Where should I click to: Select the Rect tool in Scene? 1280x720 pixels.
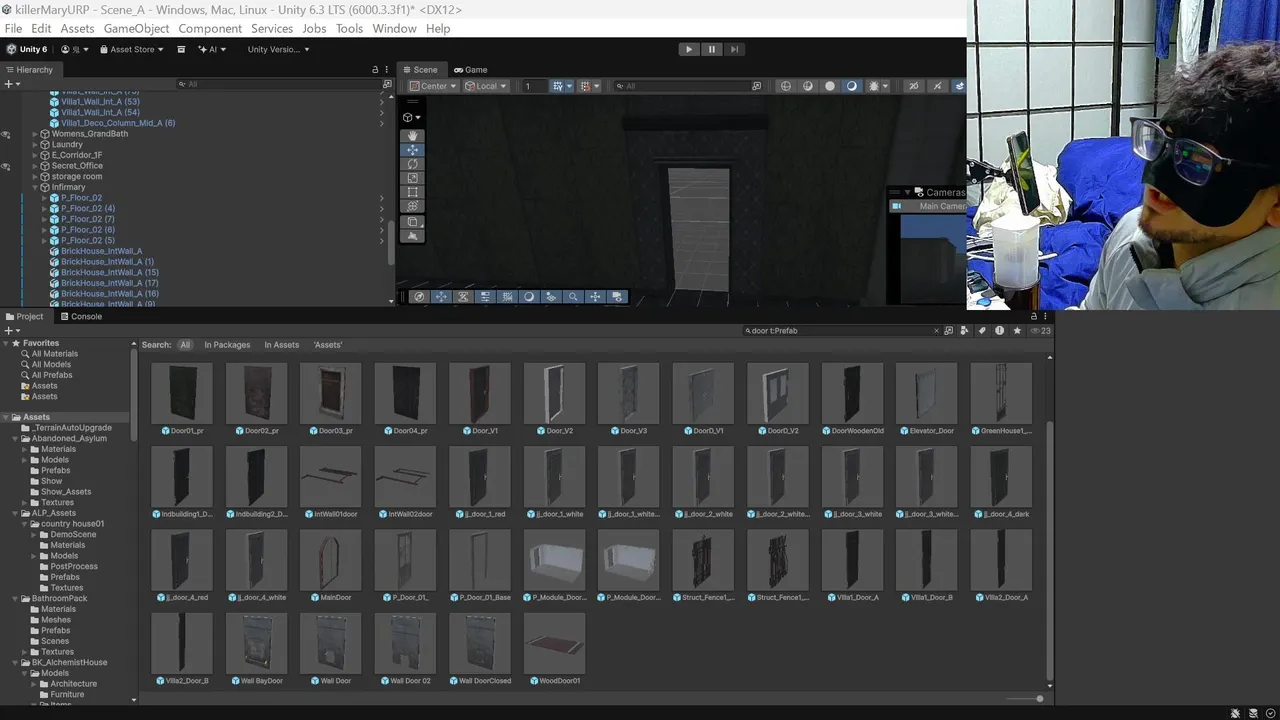click(413, 192)
